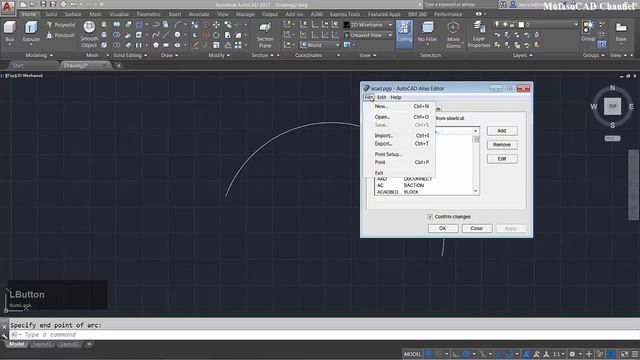Screen dimensions: 640x360
Task: Choose the Presspull tool
Action: pos(61,36)
